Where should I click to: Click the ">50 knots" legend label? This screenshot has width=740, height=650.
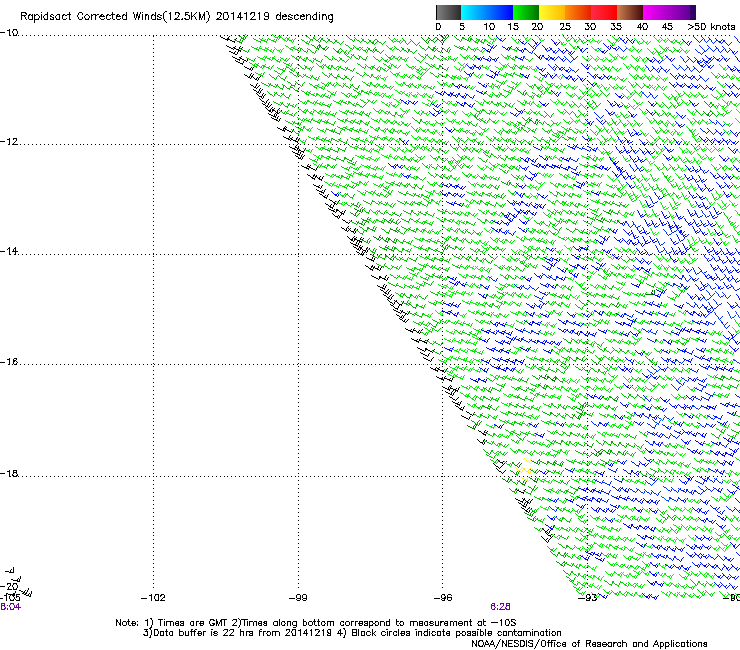point(711,27)
